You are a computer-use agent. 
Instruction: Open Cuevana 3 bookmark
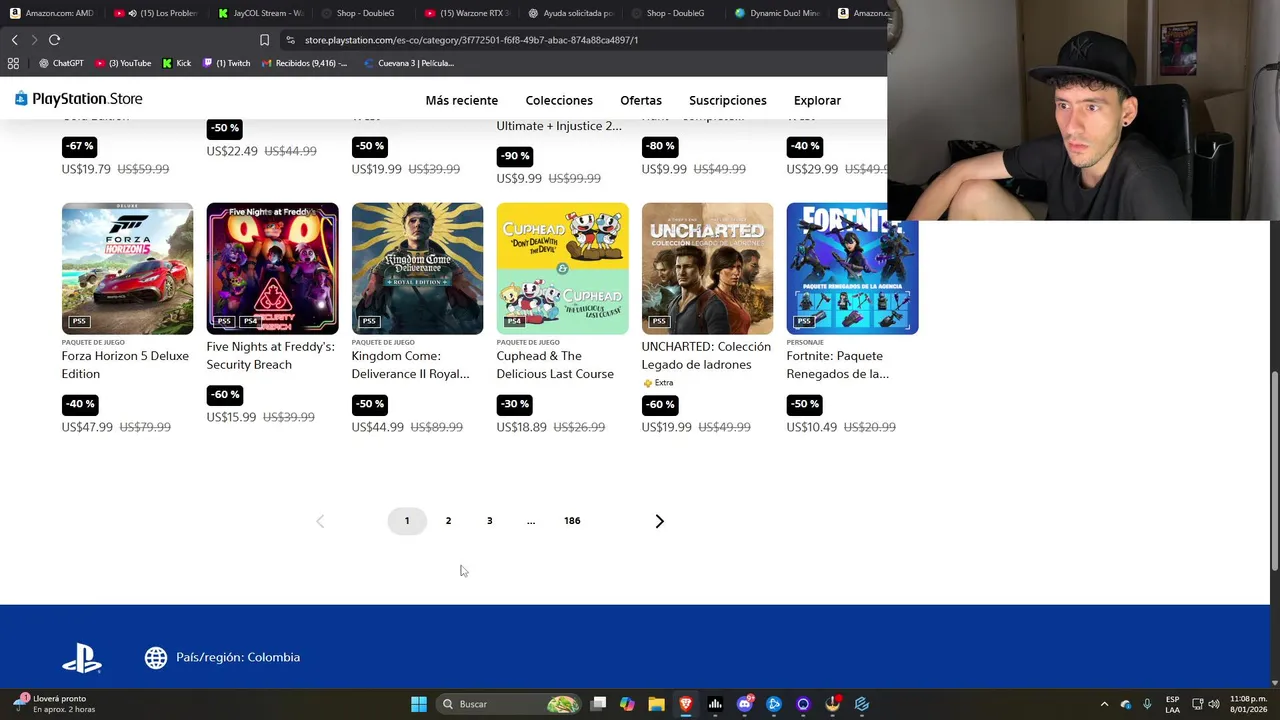[x=408, y=63]
